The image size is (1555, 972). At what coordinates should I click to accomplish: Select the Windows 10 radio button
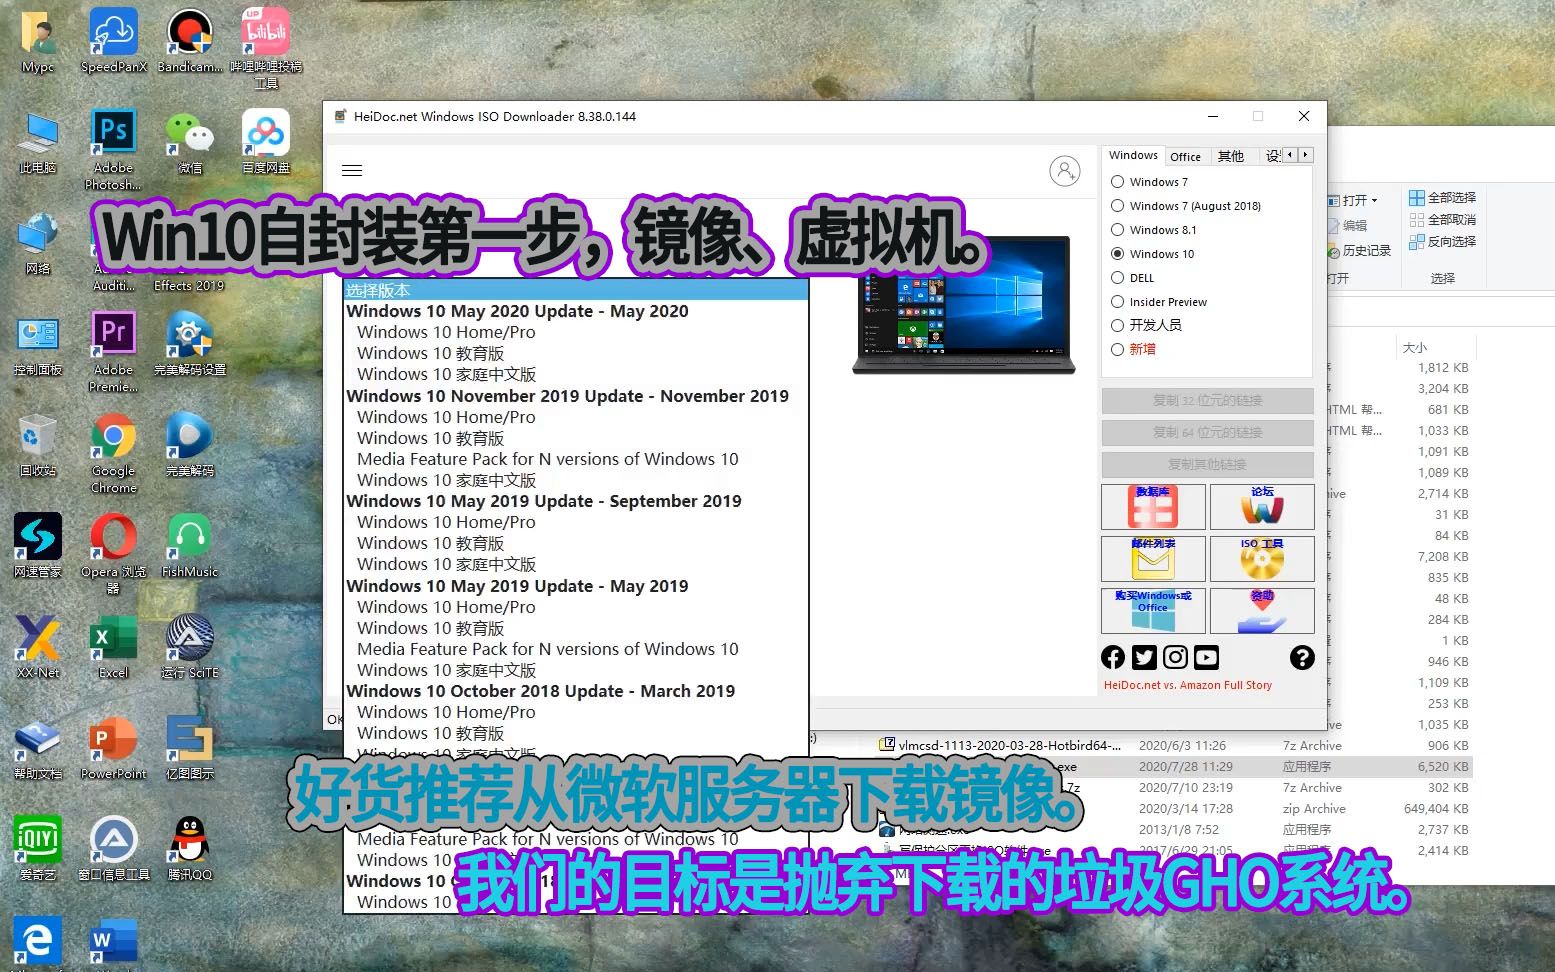[x=1118, y=254]
